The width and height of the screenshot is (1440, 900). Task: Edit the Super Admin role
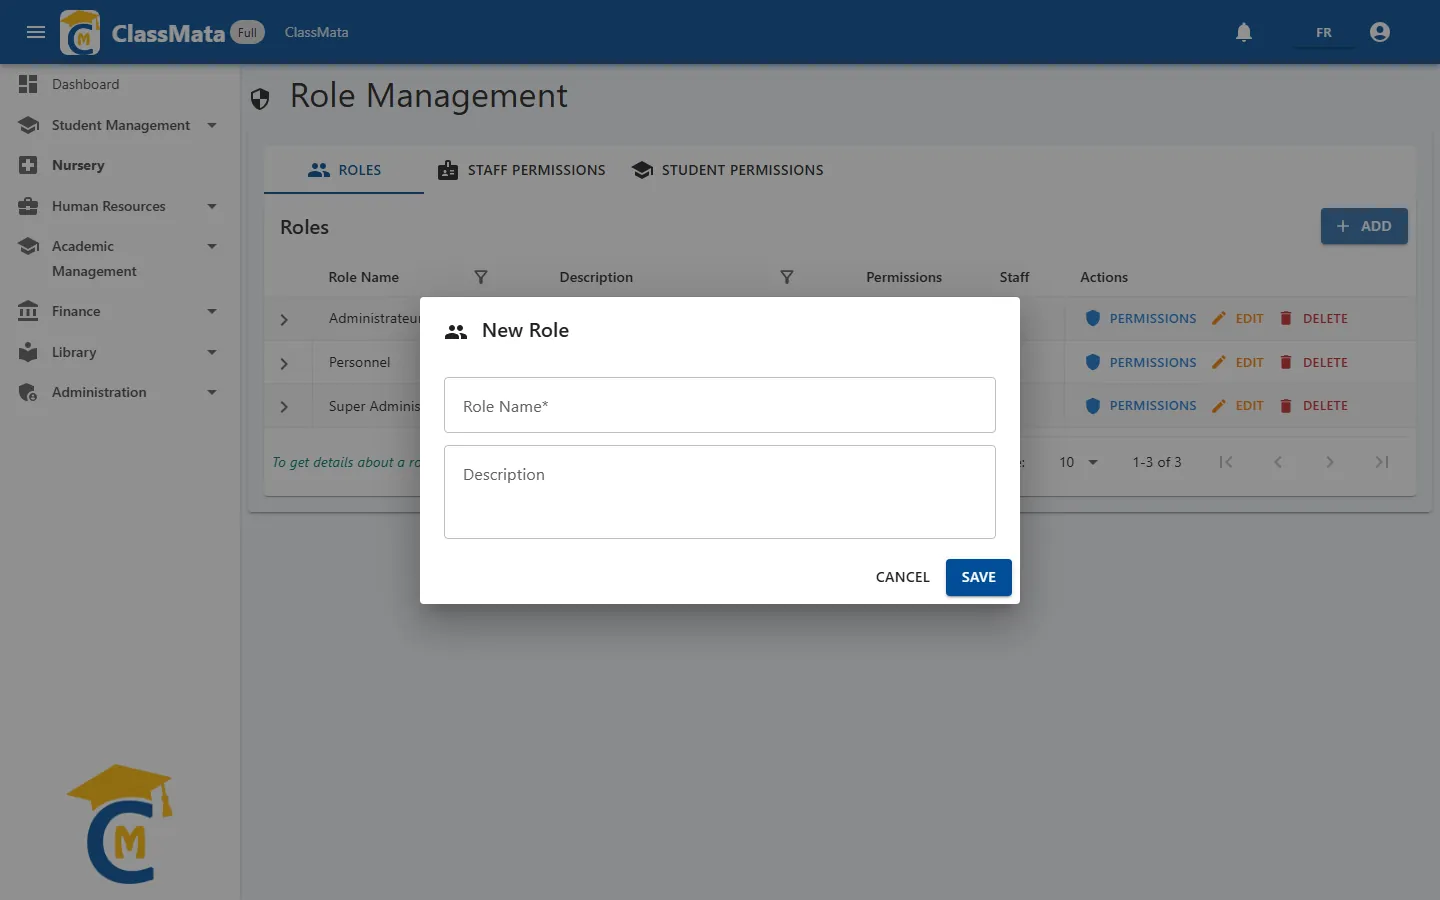1238,405
